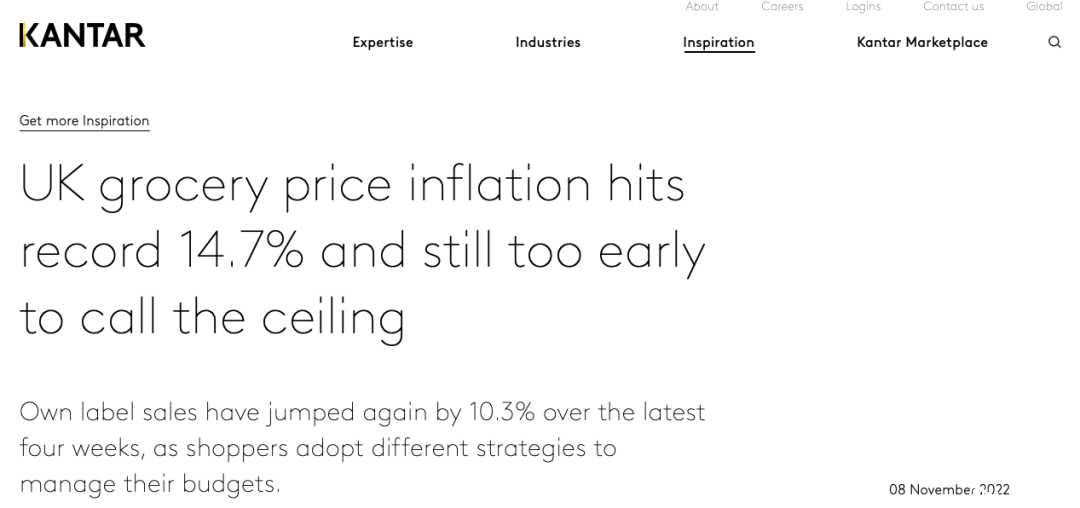Open the search magnifier icon
The width and height of the screenshot is (1080, 508).
point(1055,42)
